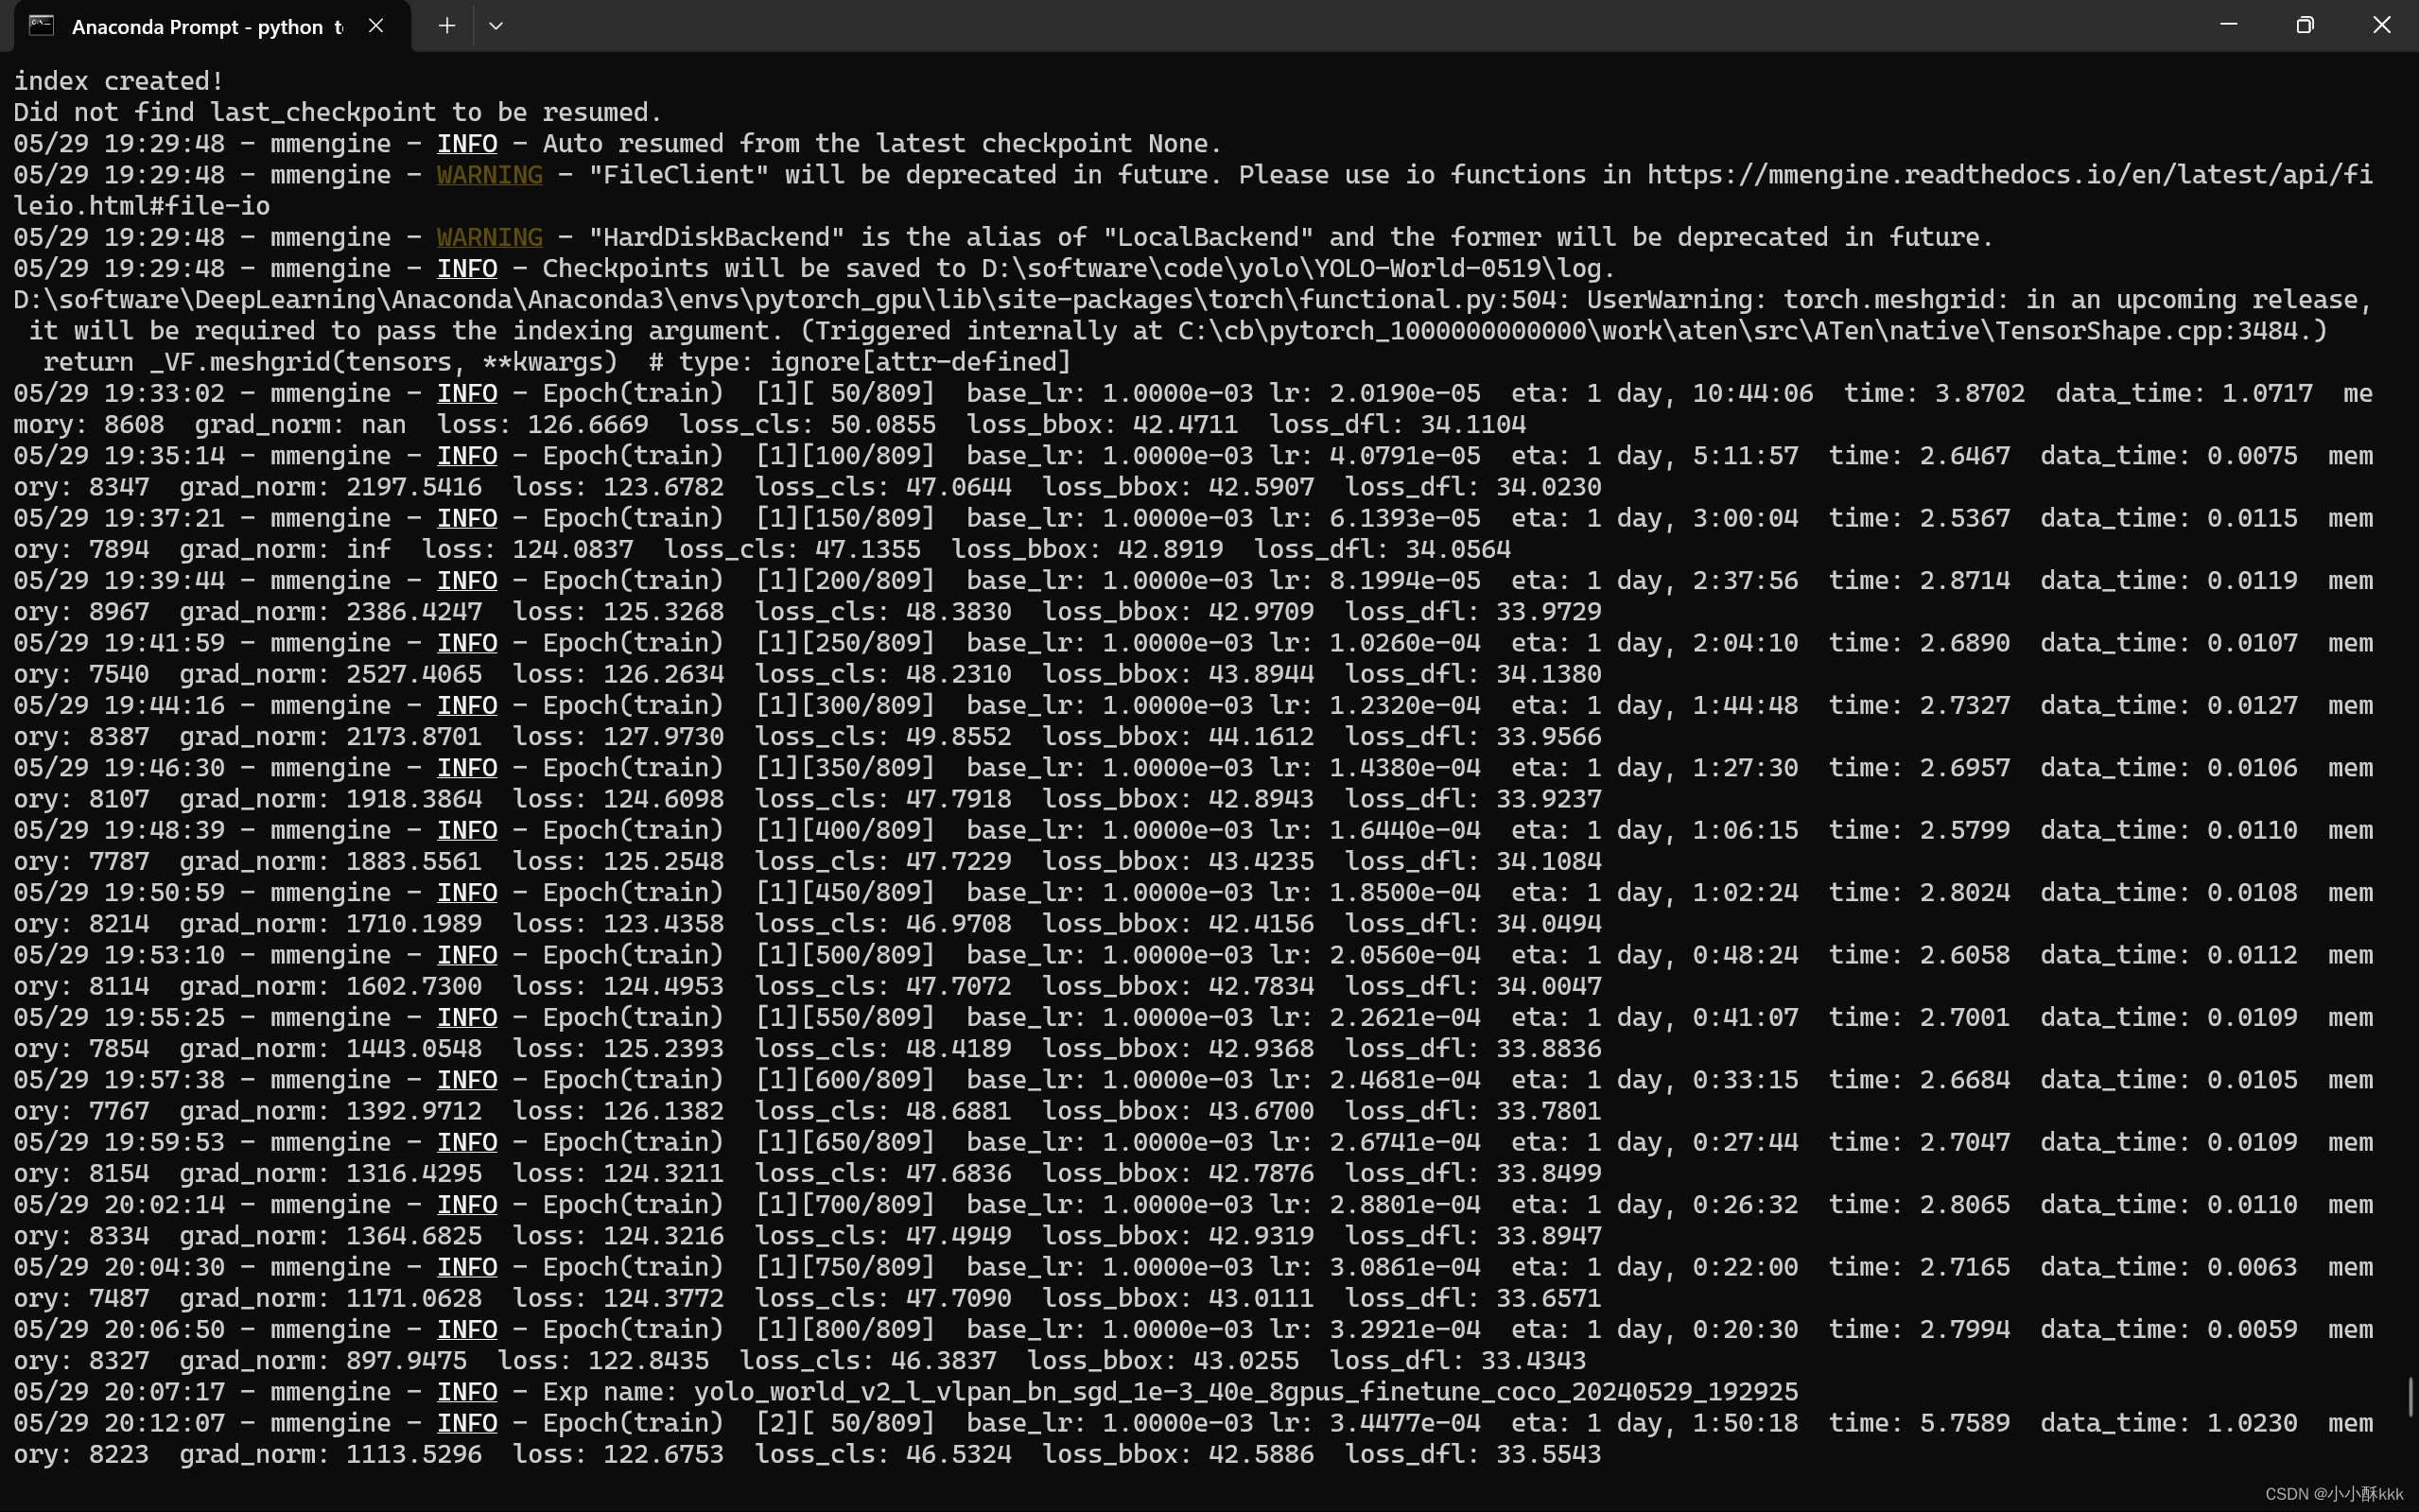The height and width of the screenshot is (1512, 2419).
Task: Restore down the terminal window
Action: tap(2305, 25)
